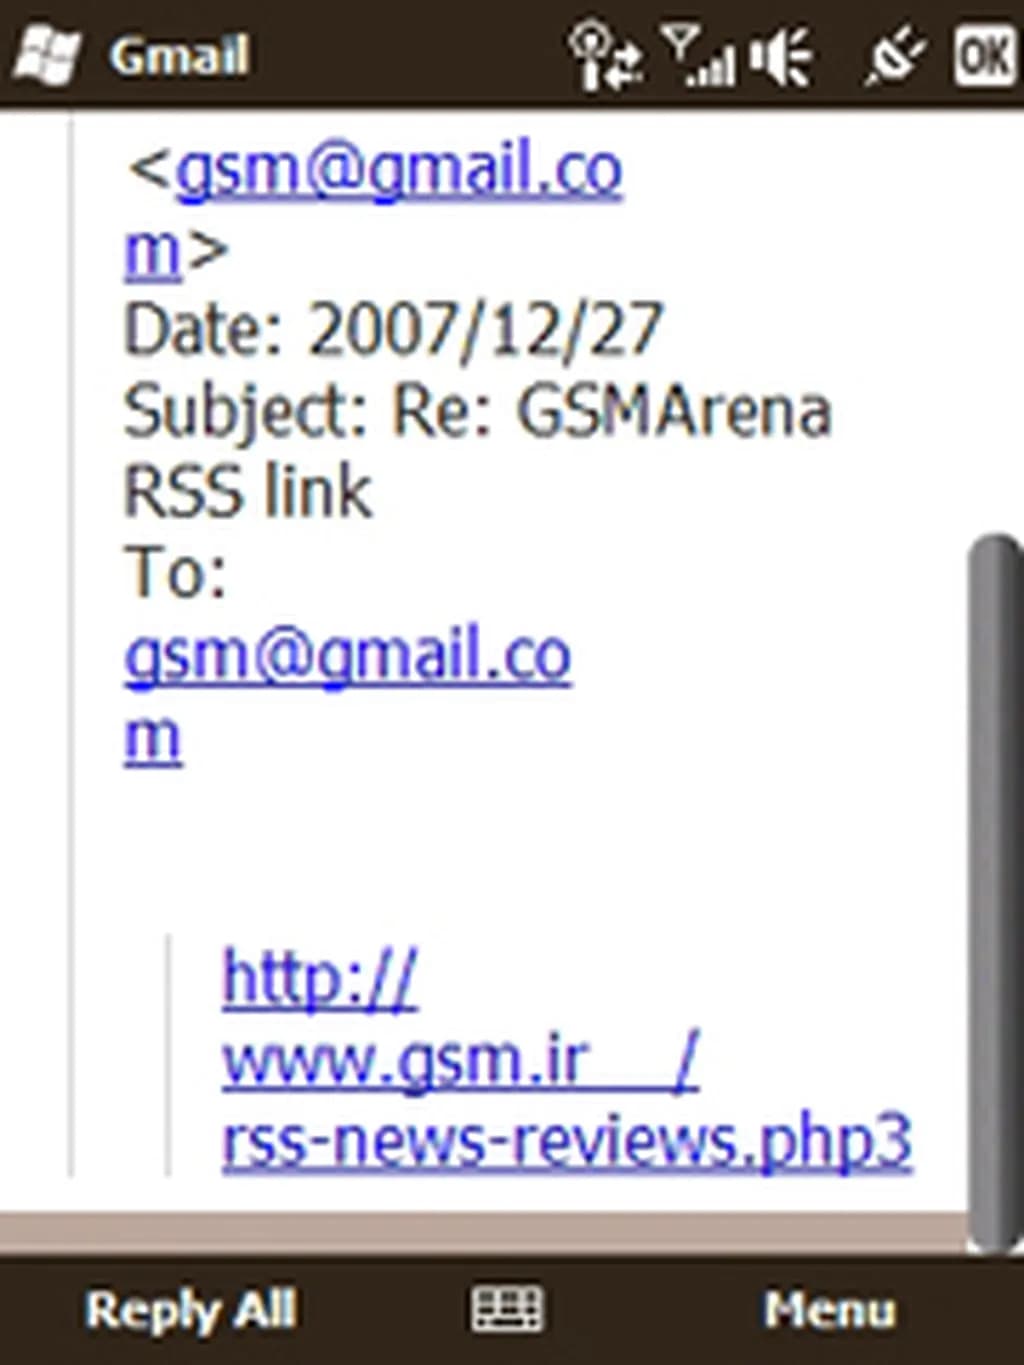This screenshot has height=1365, width=1024.
Task: Check the signal strength antenna icon
Action: (x=699, y=56)
